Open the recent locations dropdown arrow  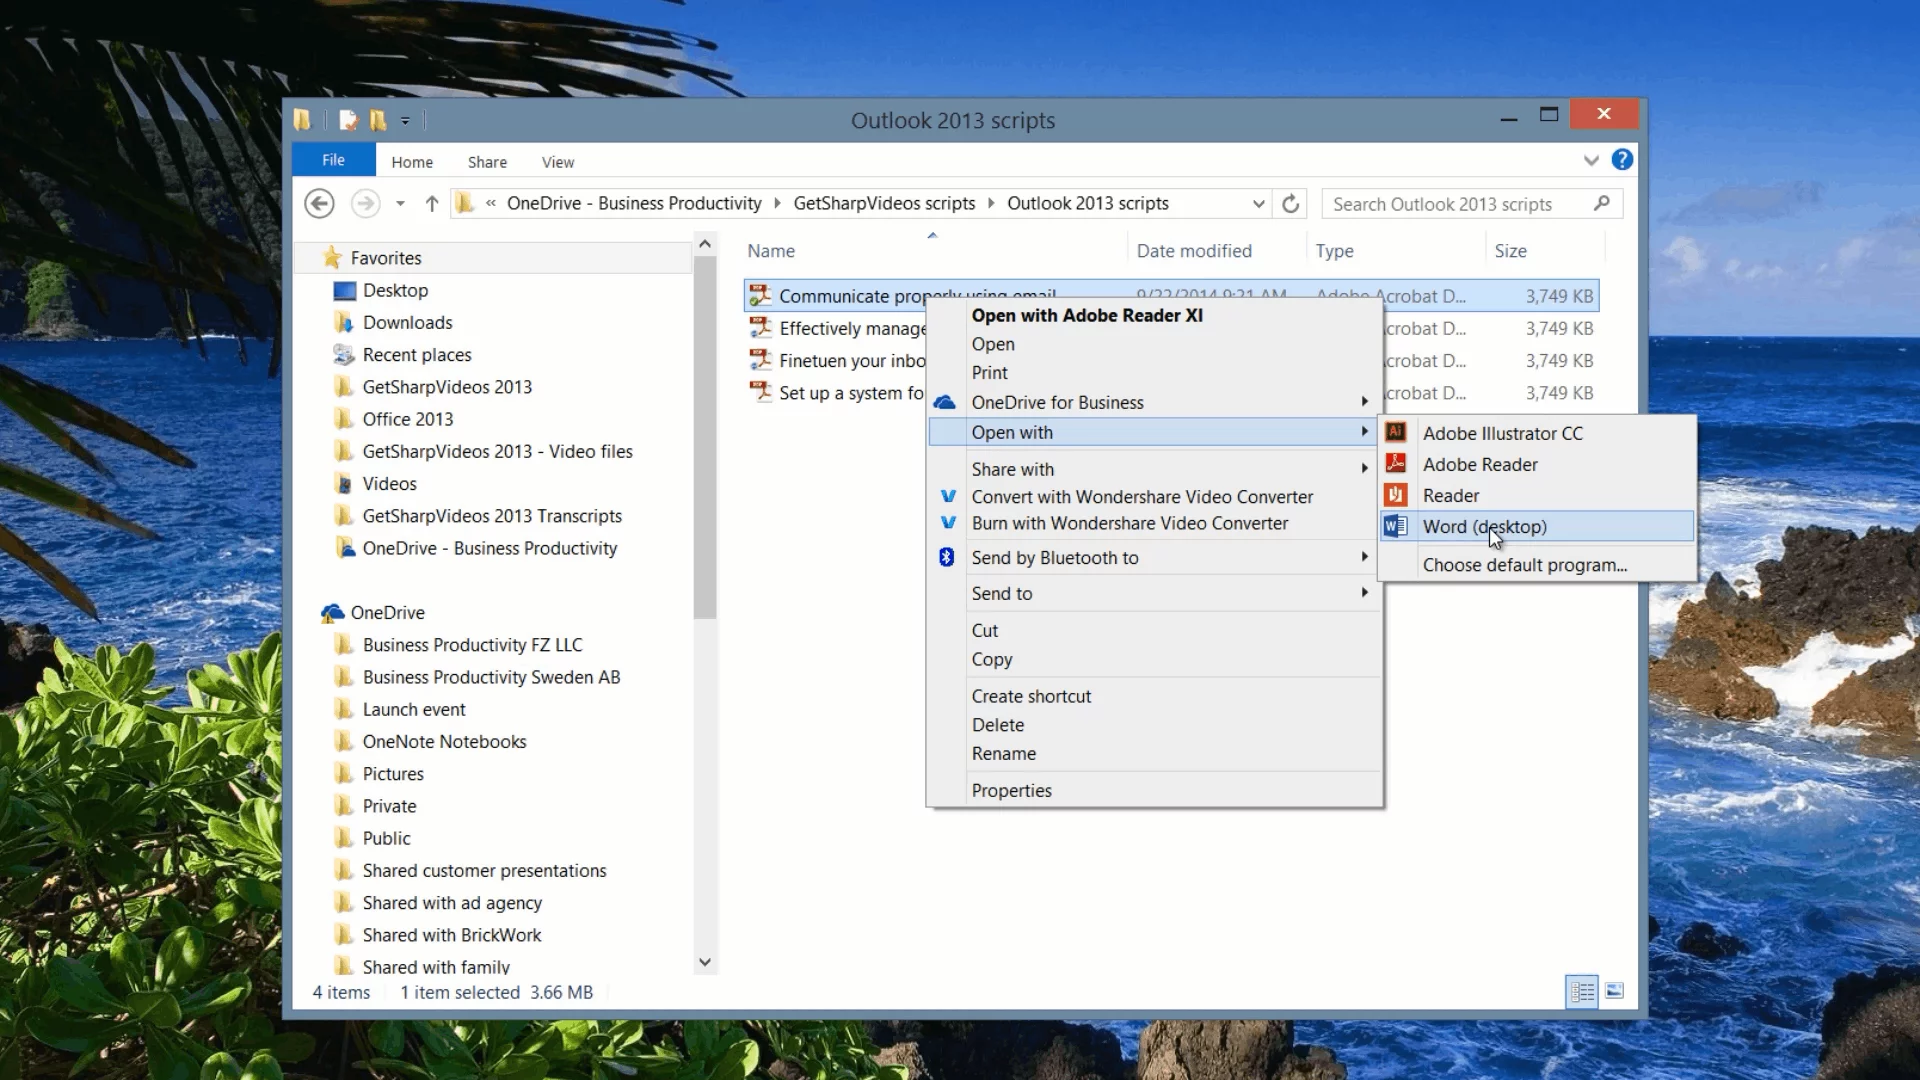[x=400, y=204]
